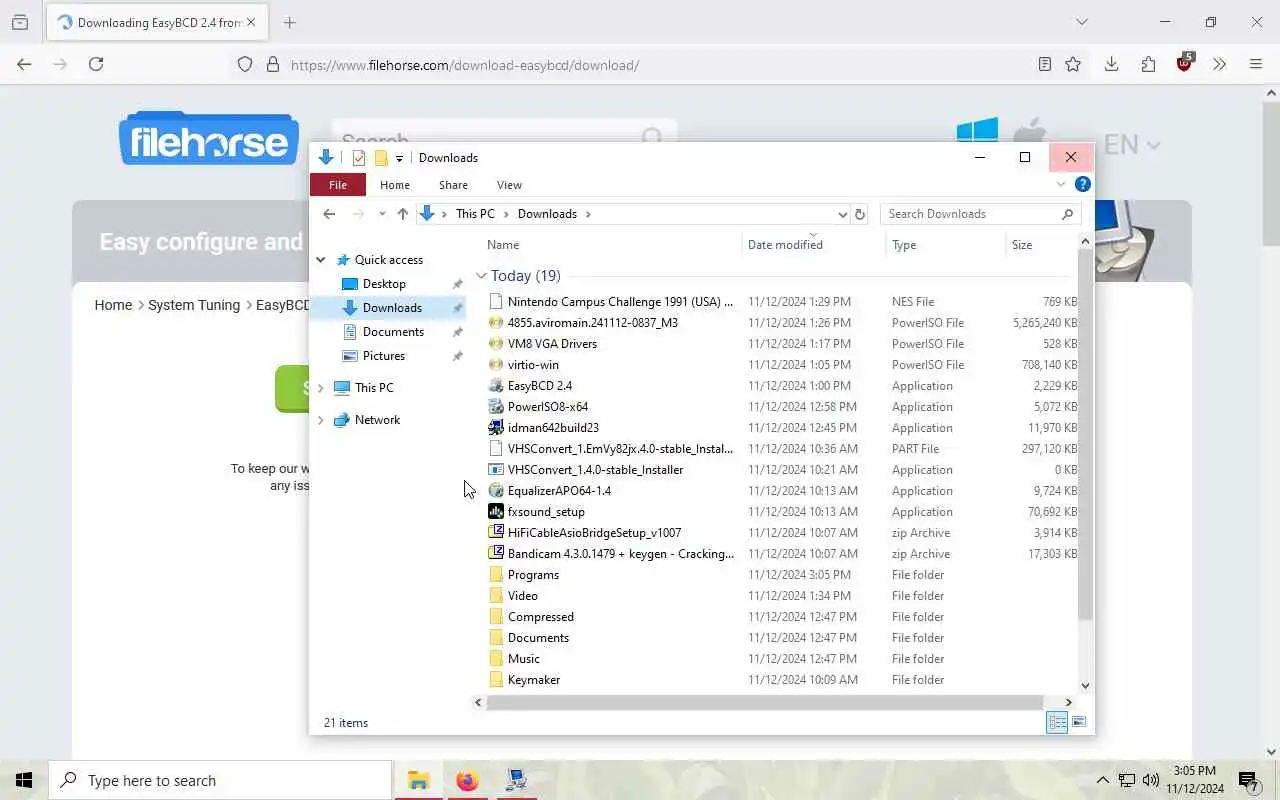Image resolution: width=1280 pixels, height=800 pixels.
Task: Switch Explorer to Details view layout
Action: click(x=1057, y=722)
